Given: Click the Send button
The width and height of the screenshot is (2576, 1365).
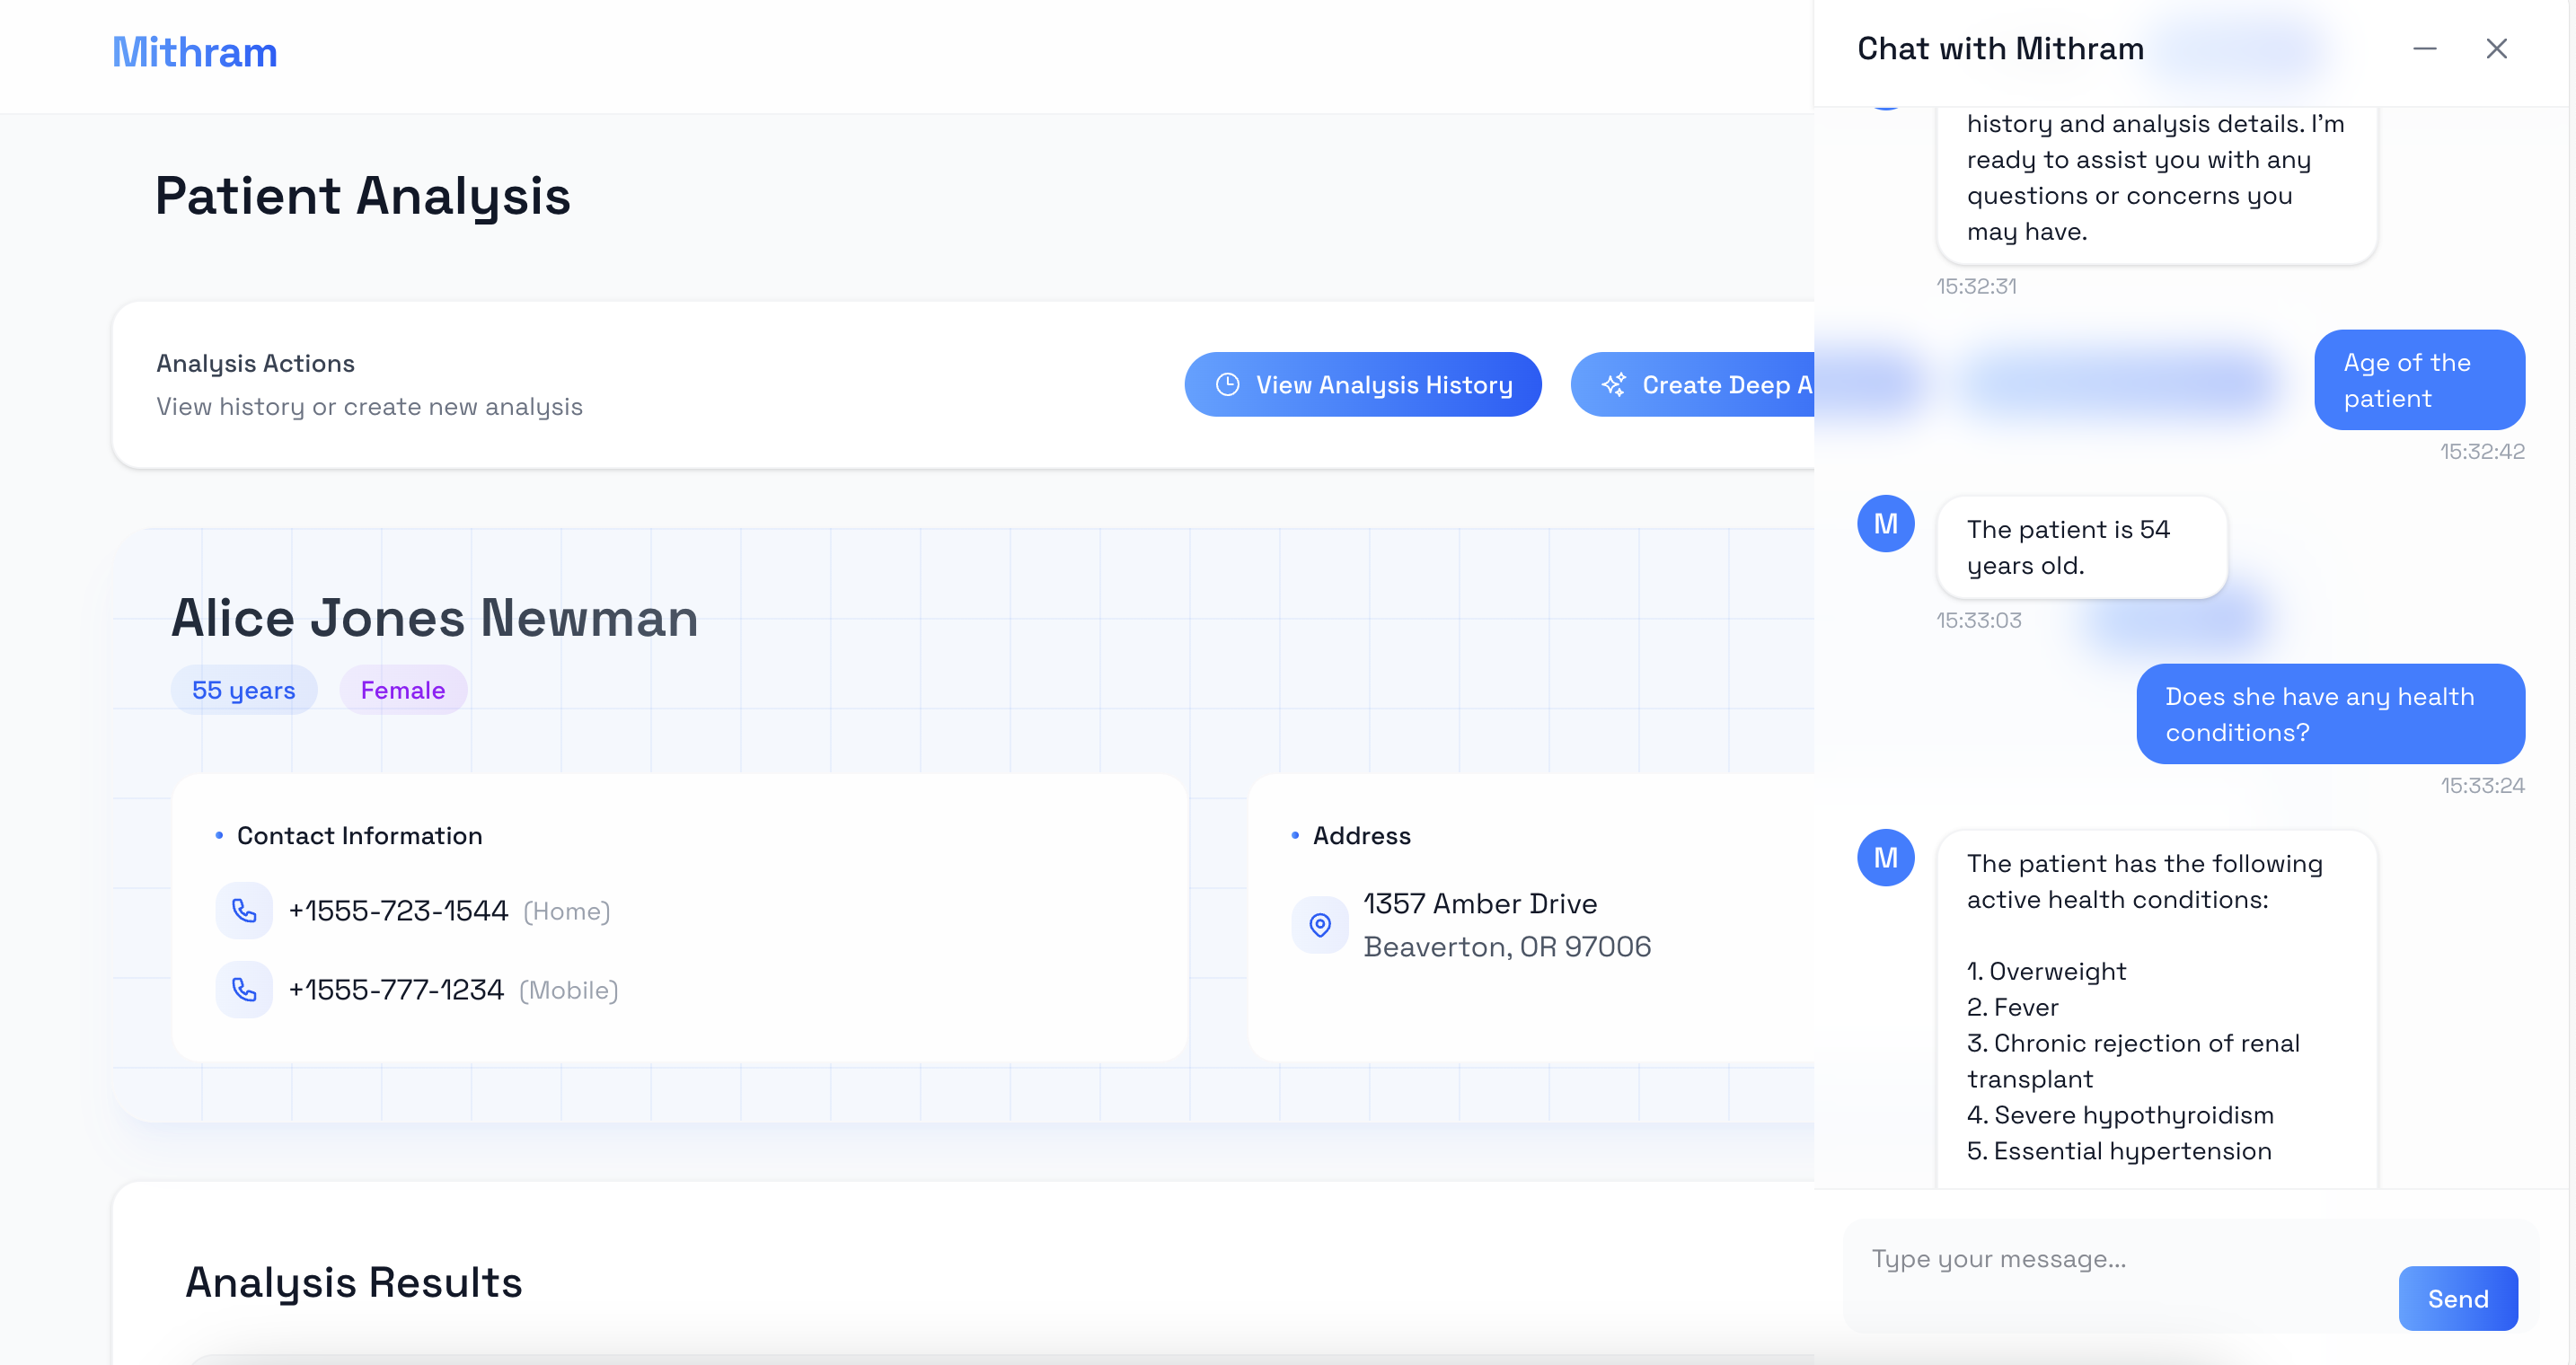Looking at the screenshot, I should pyautogui.click(x=2458, y=1298).
